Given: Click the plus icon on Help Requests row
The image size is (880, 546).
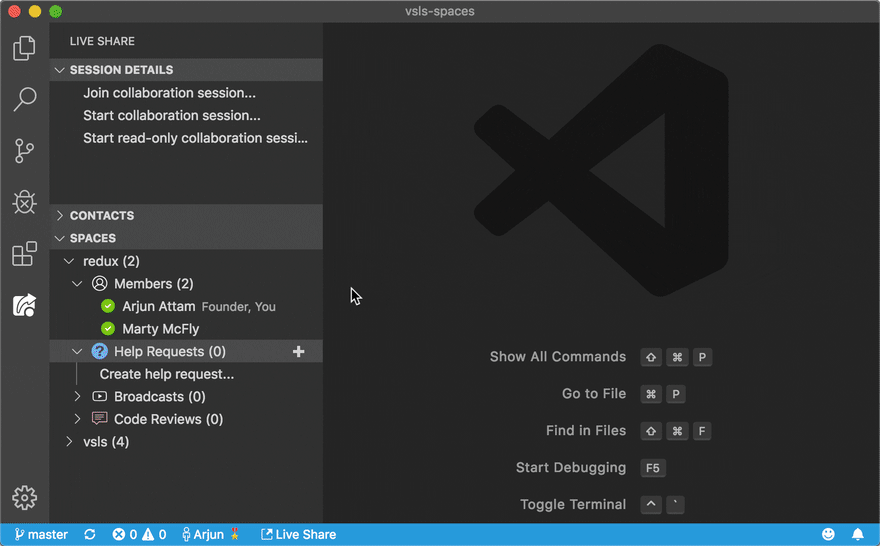Looking at the screenshot, I should (x=299, y=352).
